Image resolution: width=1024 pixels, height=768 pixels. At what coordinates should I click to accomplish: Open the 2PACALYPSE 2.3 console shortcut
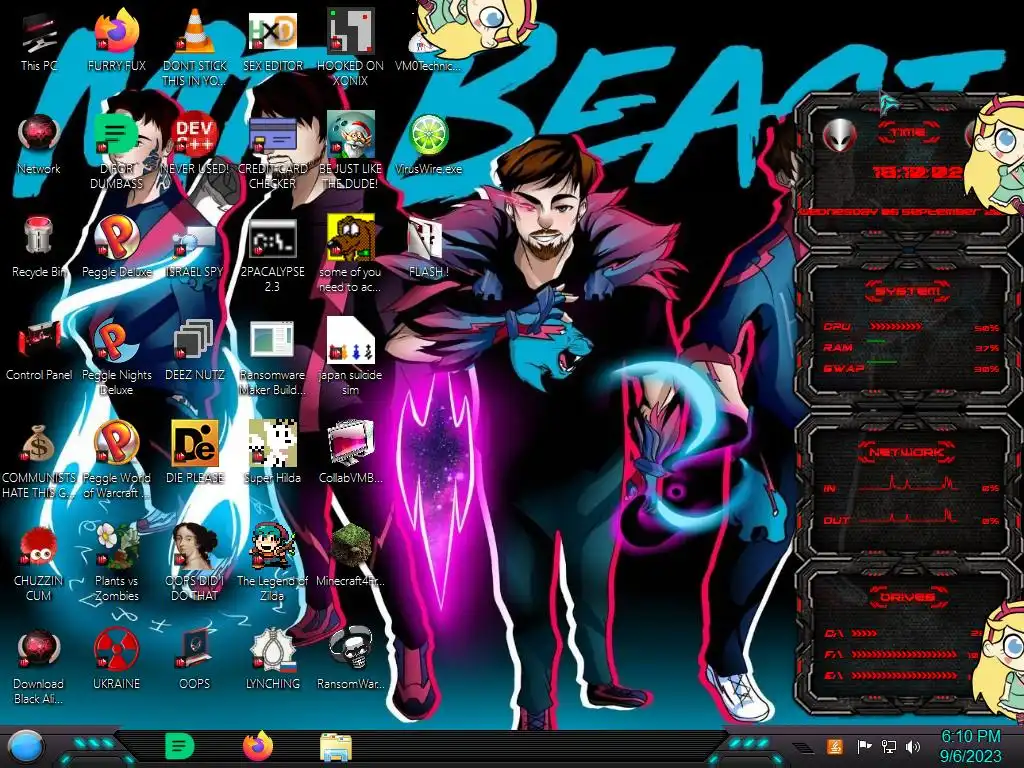tap(272, 255)
